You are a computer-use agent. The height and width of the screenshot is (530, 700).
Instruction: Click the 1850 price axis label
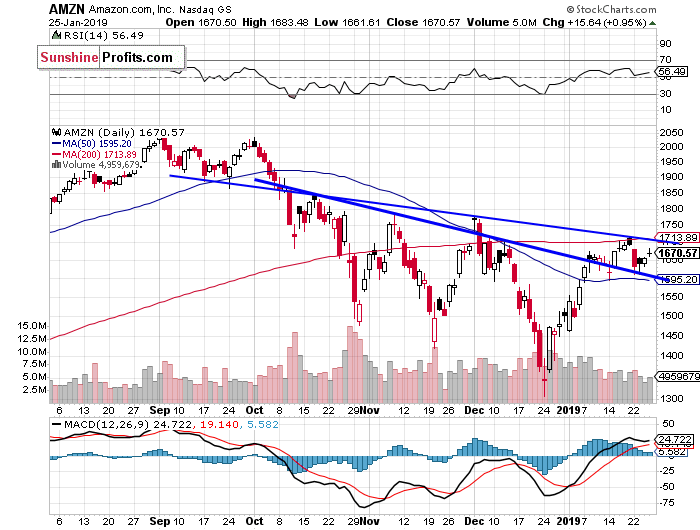671,192
